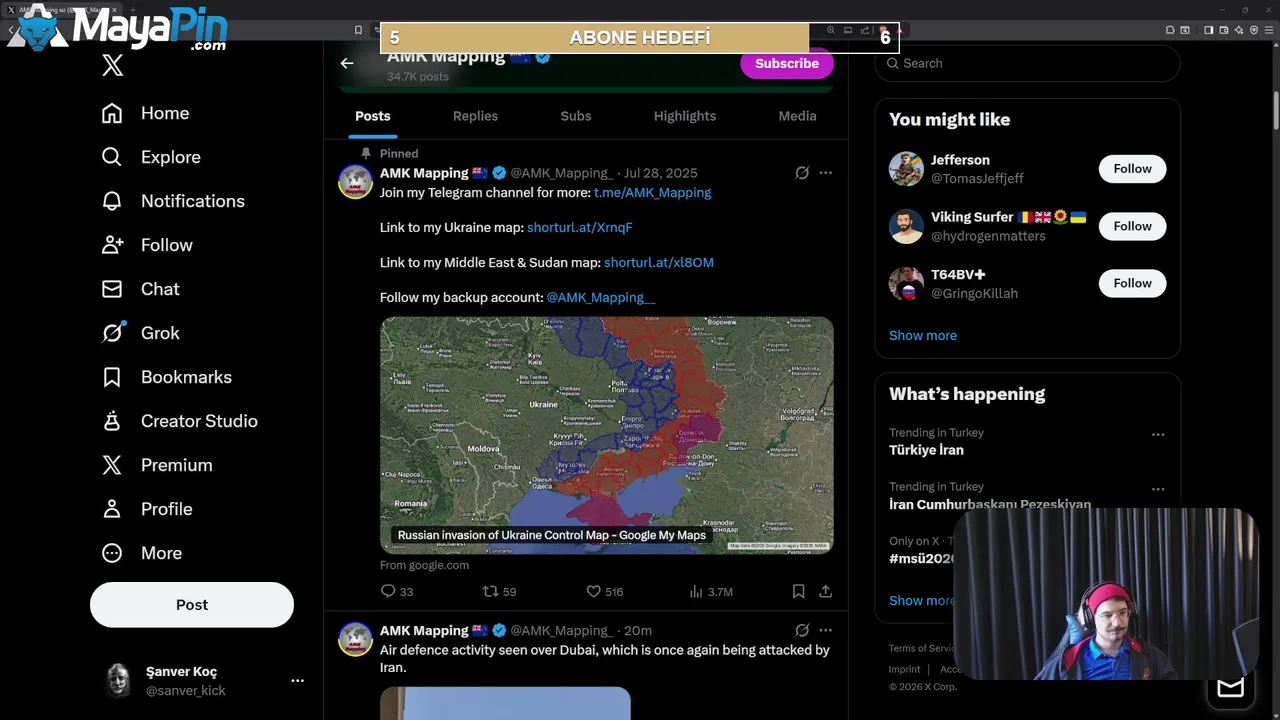Open the More circle menu in sidebar
The image size is (1280, 720).
(112, 553)
